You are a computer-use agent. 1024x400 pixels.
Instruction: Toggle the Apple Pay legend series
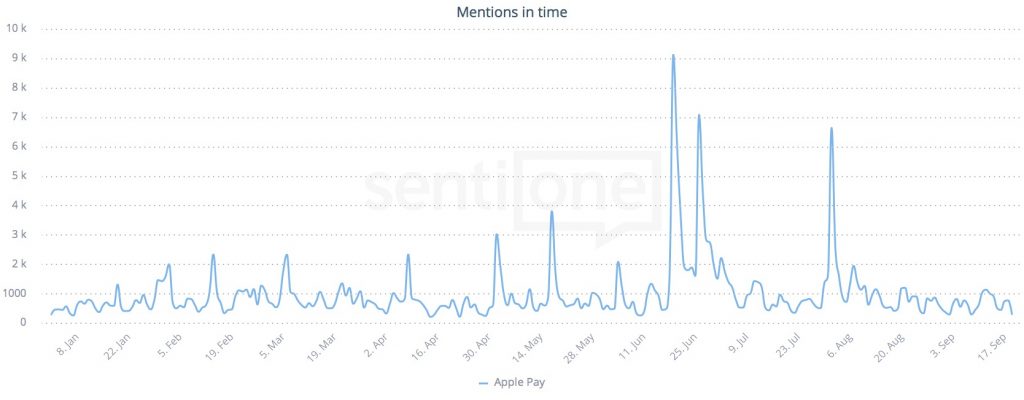coord(519,382)
